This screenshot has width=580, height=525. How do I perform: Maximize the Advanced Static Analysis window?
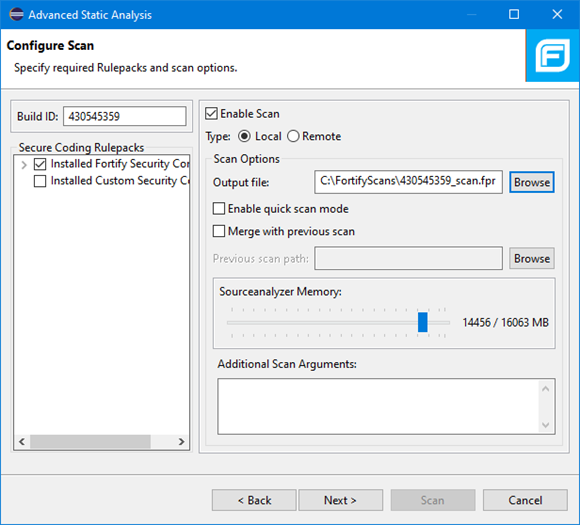[514, 14]
